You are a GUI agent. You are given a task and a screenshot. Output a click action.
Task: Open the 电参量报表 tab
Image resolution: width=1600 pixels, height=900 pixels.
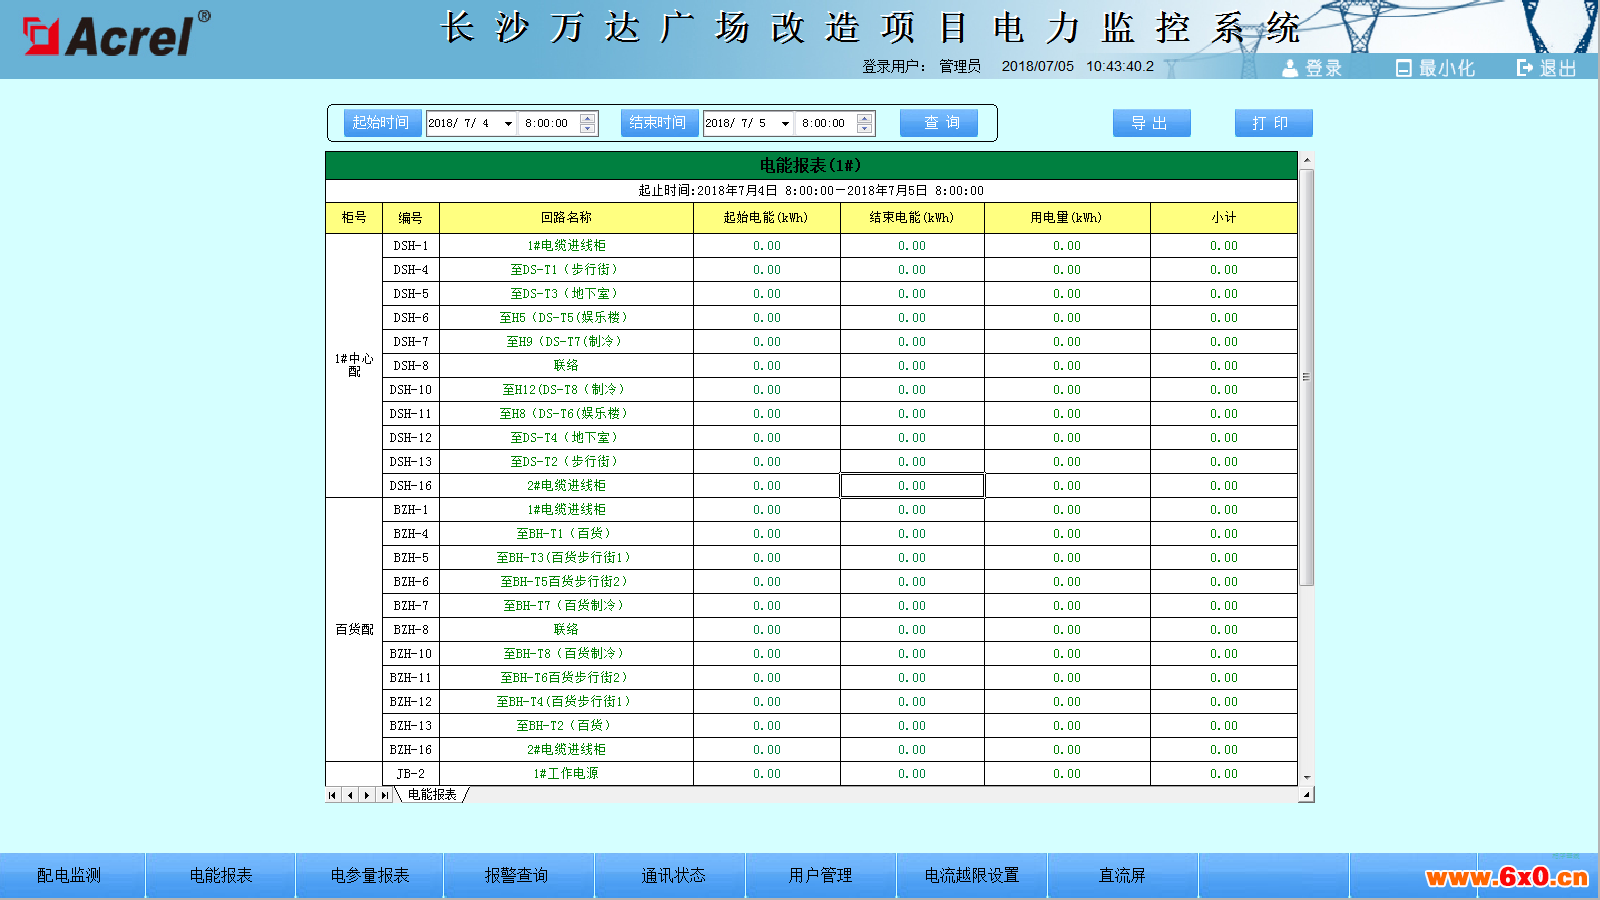(x=370, y=875)
